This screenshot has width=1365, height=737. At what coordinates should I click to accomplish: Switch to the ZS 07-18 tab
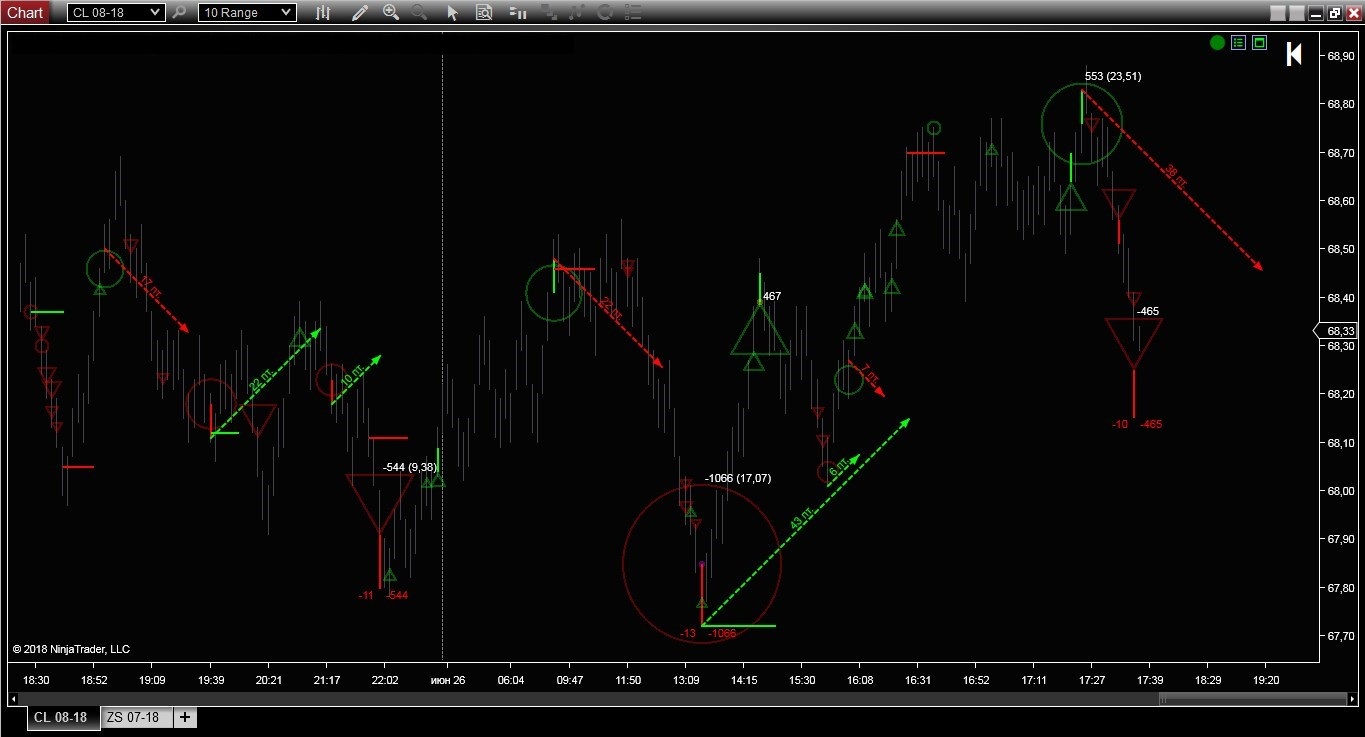133,717
